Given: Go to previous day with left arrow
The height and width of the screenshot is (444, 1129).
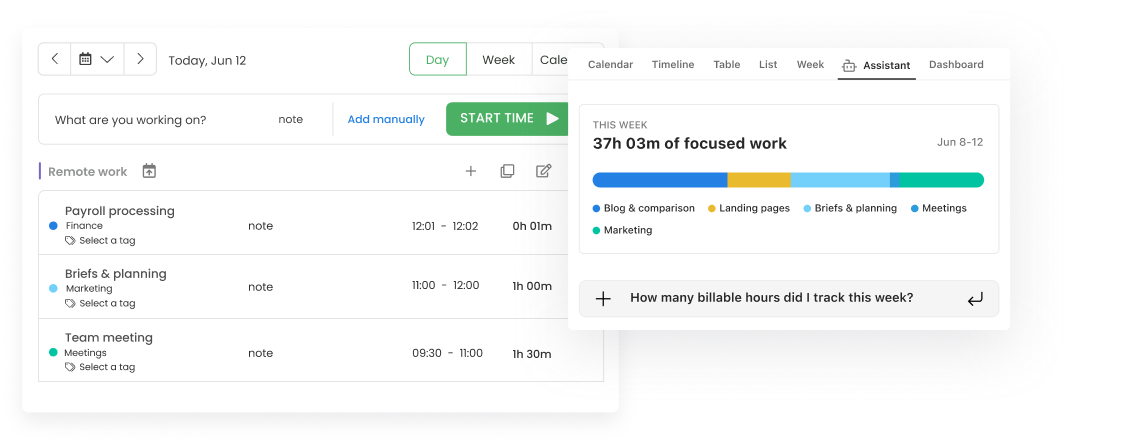Looking at the screenshot, I should coord(55,59).
